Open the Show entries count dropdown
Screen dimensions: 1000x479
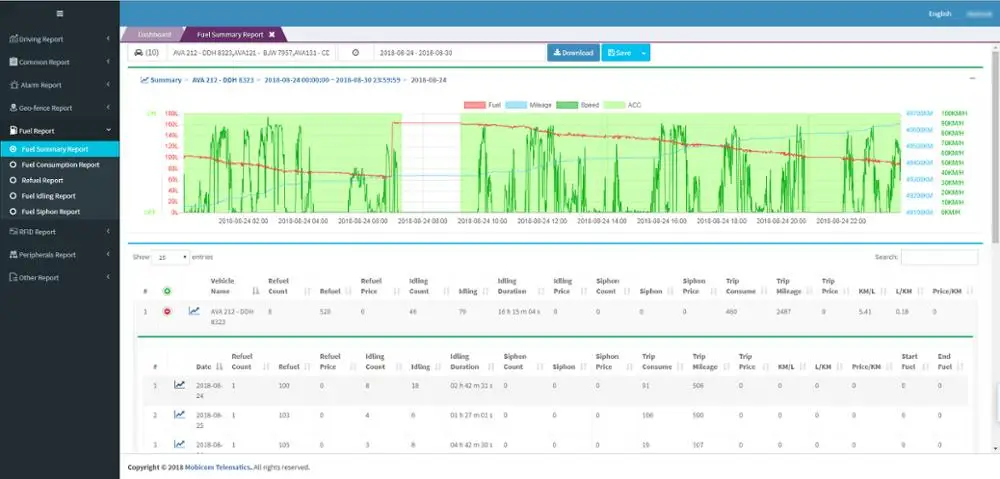(x=170, y=257)
